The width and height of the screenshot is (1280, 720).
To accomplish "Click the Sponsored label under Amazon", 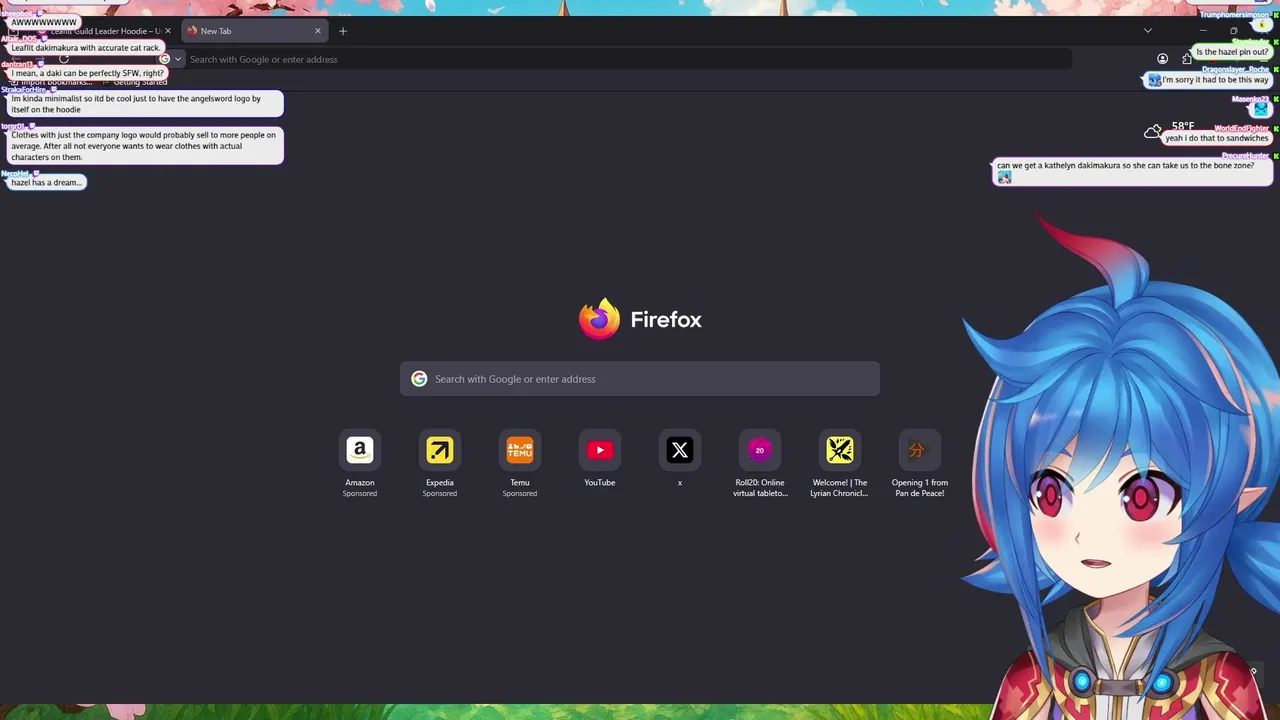I will point(360,493).
